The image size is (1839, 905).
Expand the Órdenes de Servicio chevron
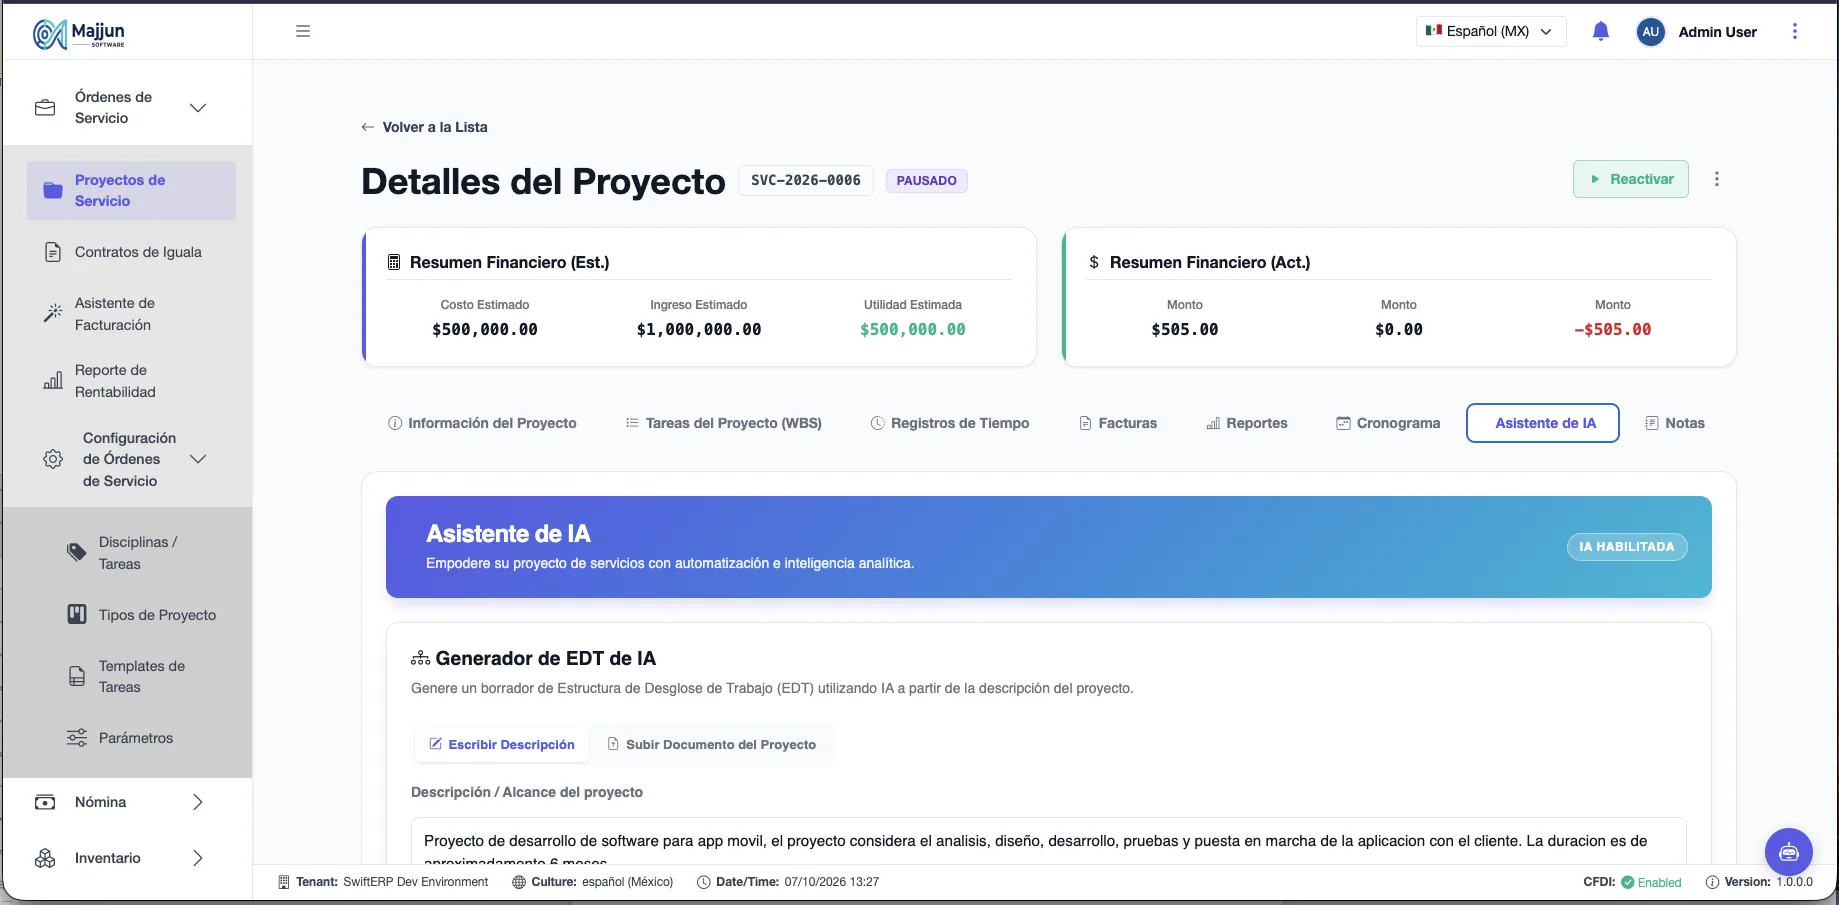pos(198,108)
